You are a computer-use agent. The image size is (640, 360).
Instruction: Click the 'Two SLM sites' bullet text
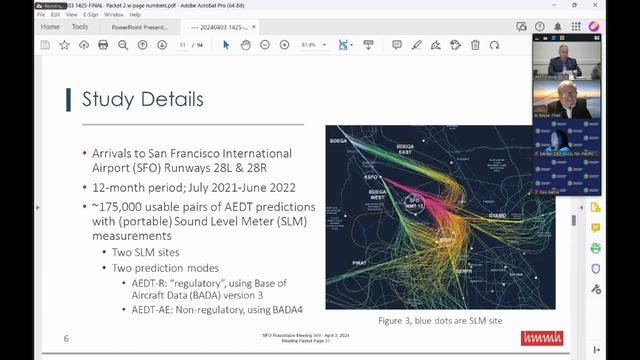click(x=146, y=252)
